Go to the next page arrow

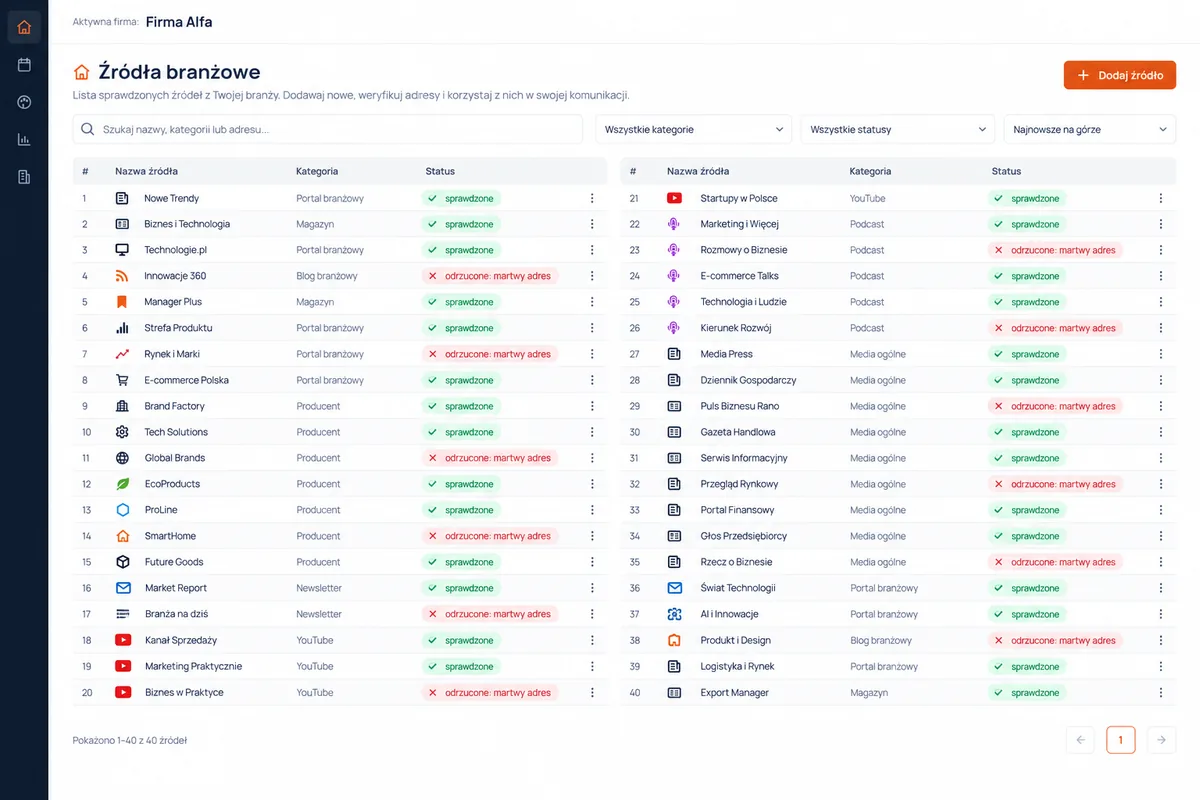(x=1161, y=740)
